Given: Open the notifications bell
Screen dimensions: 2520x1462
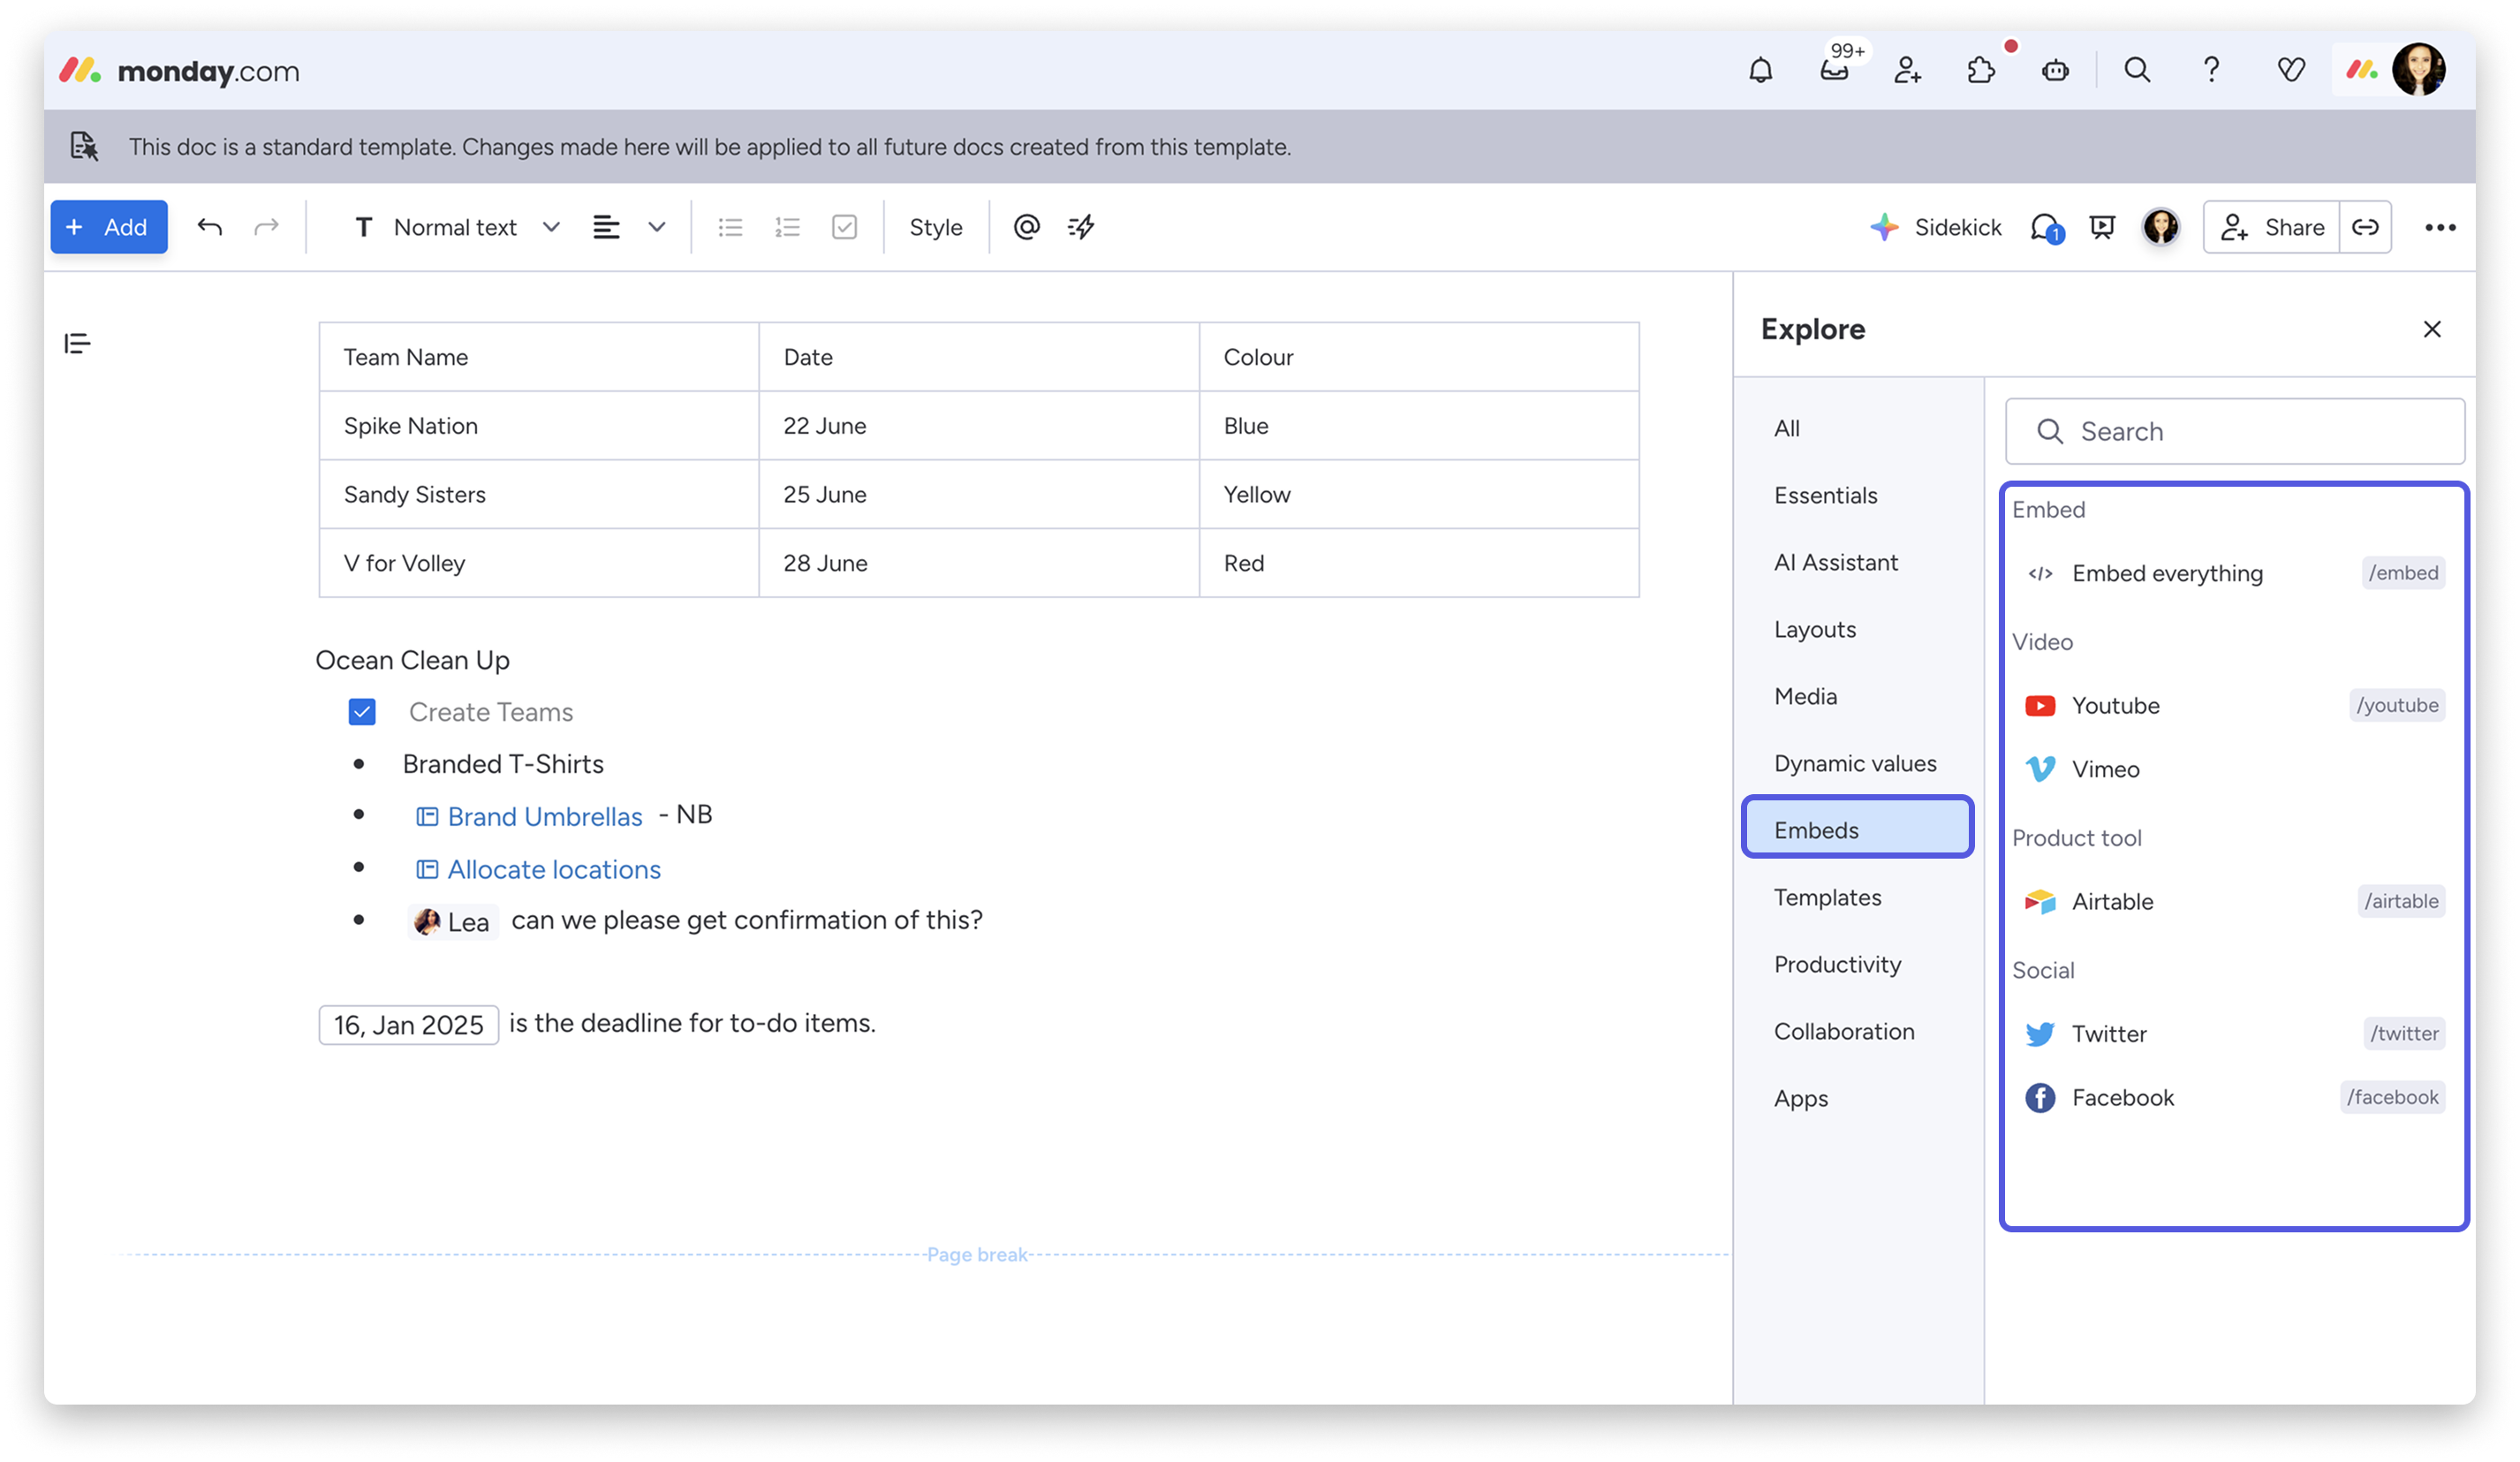Looking at the screenshot, I should [x=1760, y=70].
